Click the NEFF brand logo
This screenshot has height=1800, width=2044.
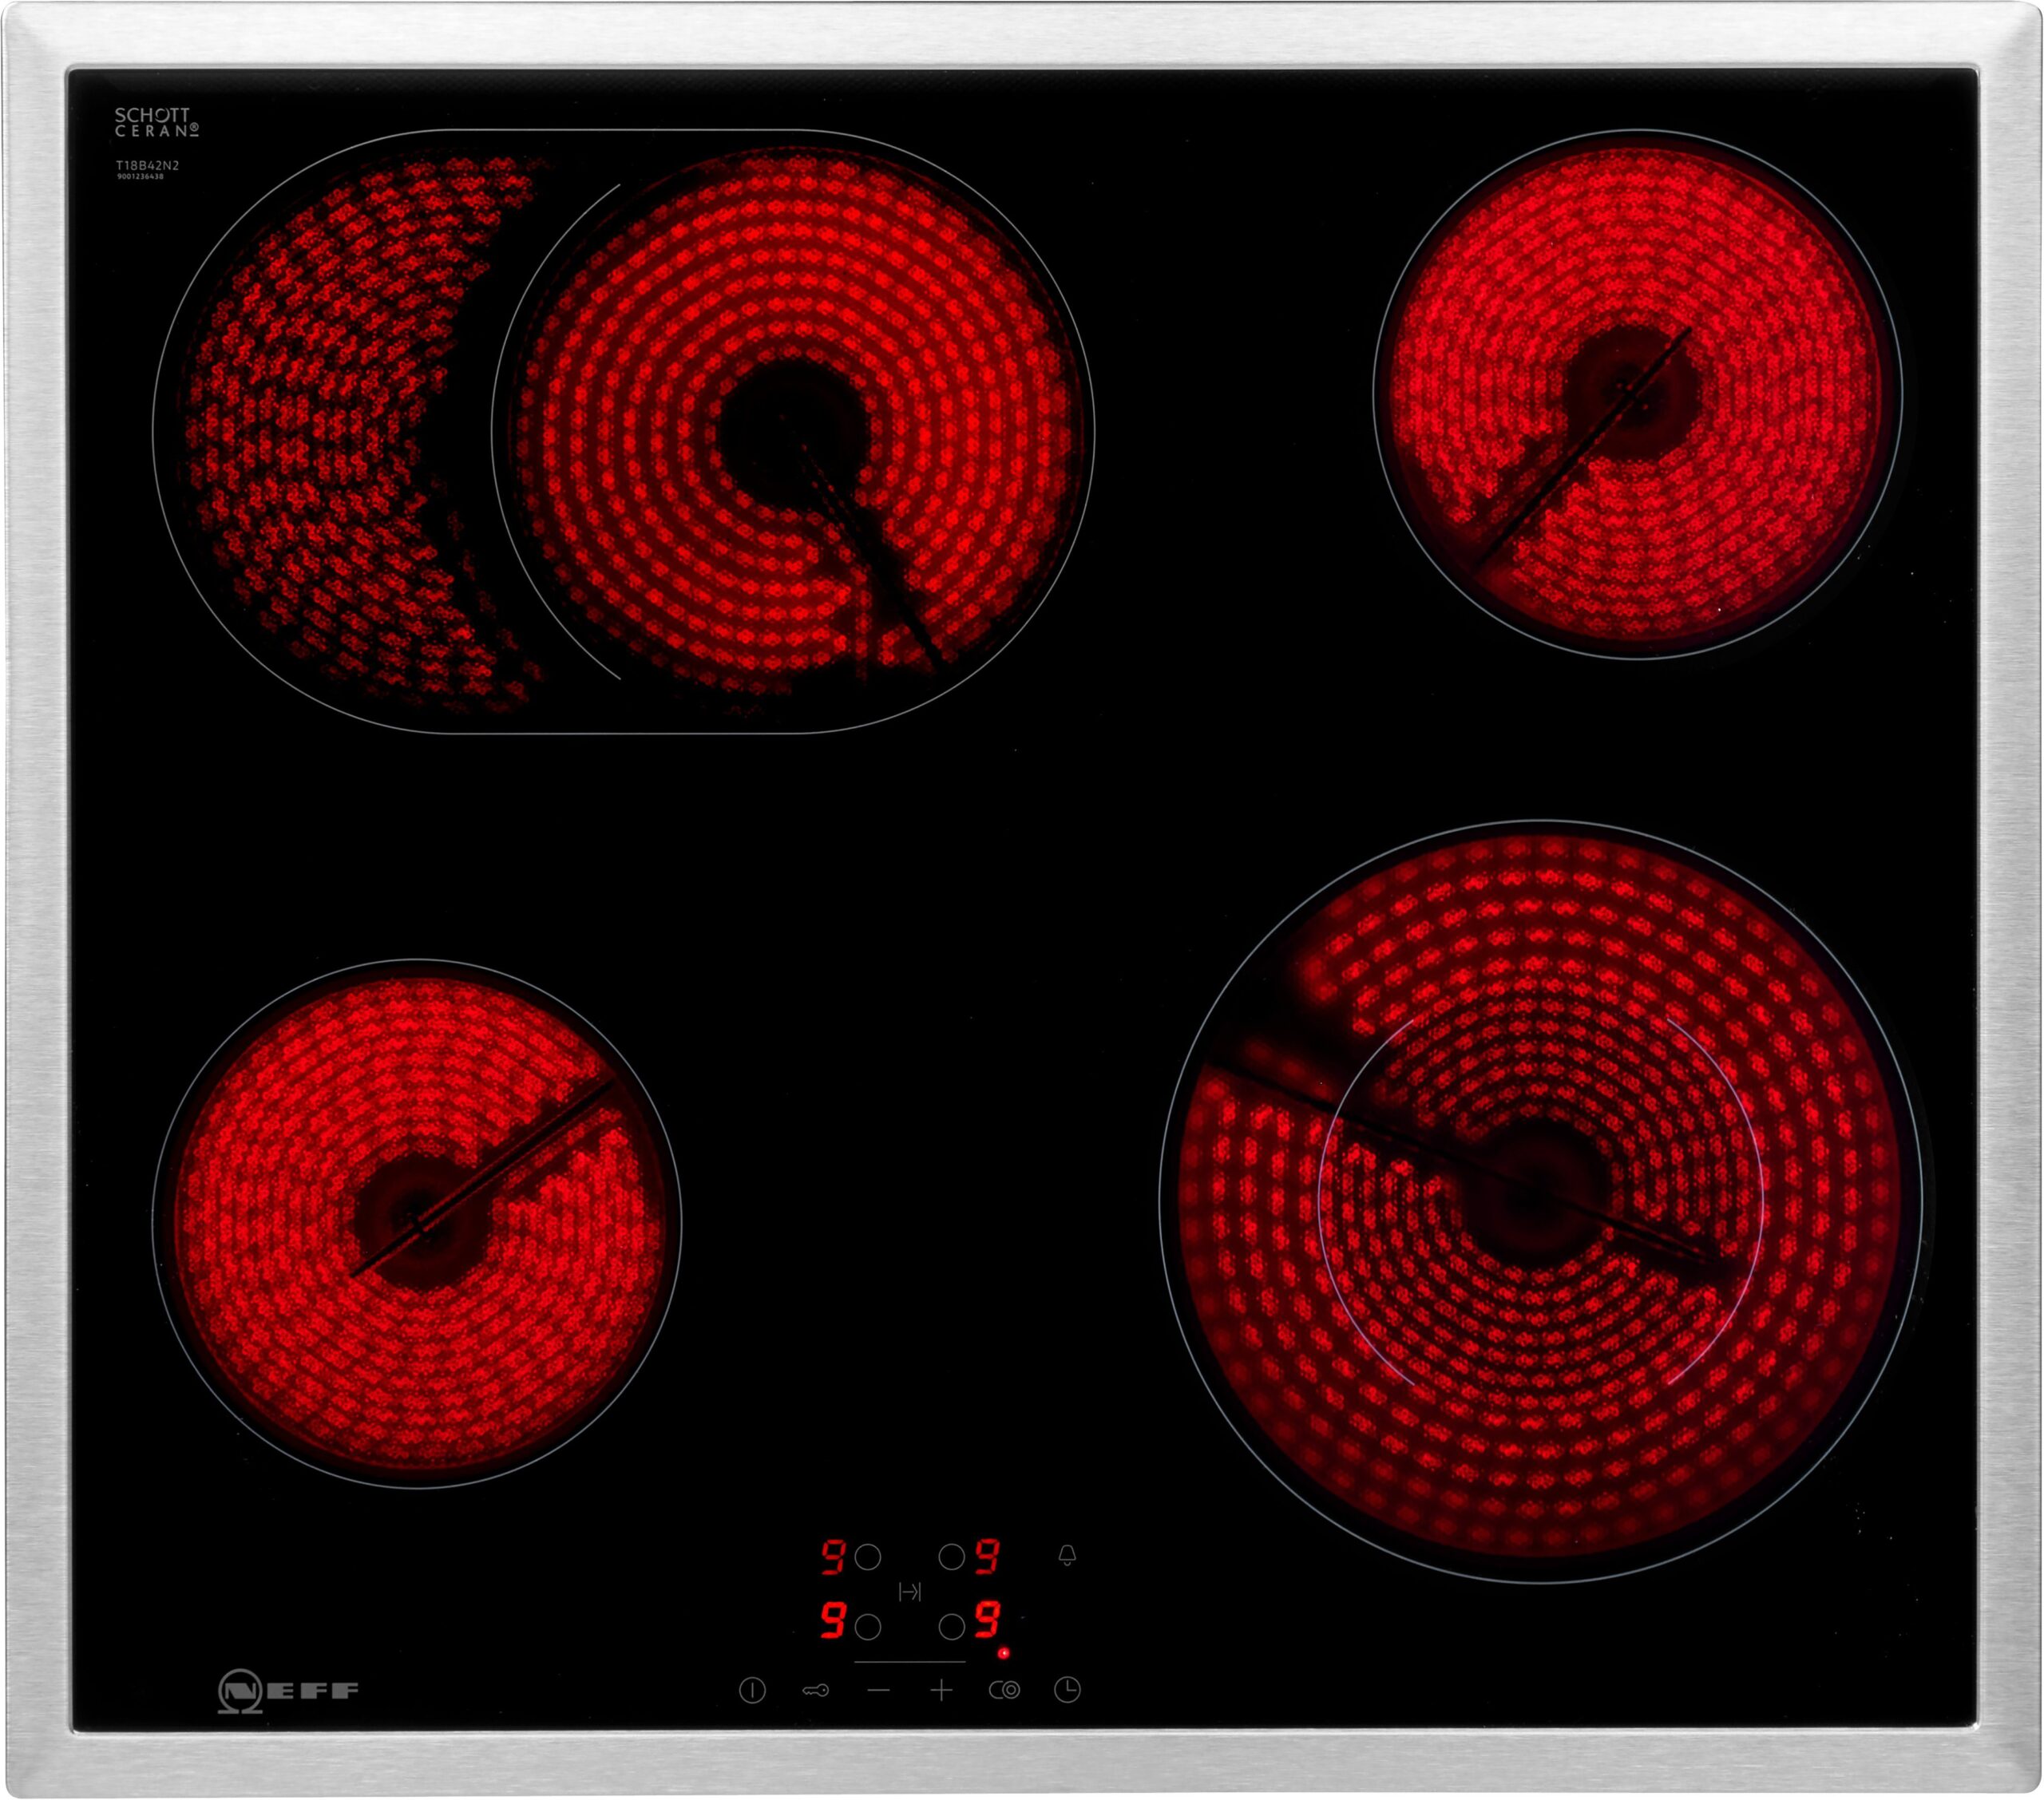click(287, 1691)
